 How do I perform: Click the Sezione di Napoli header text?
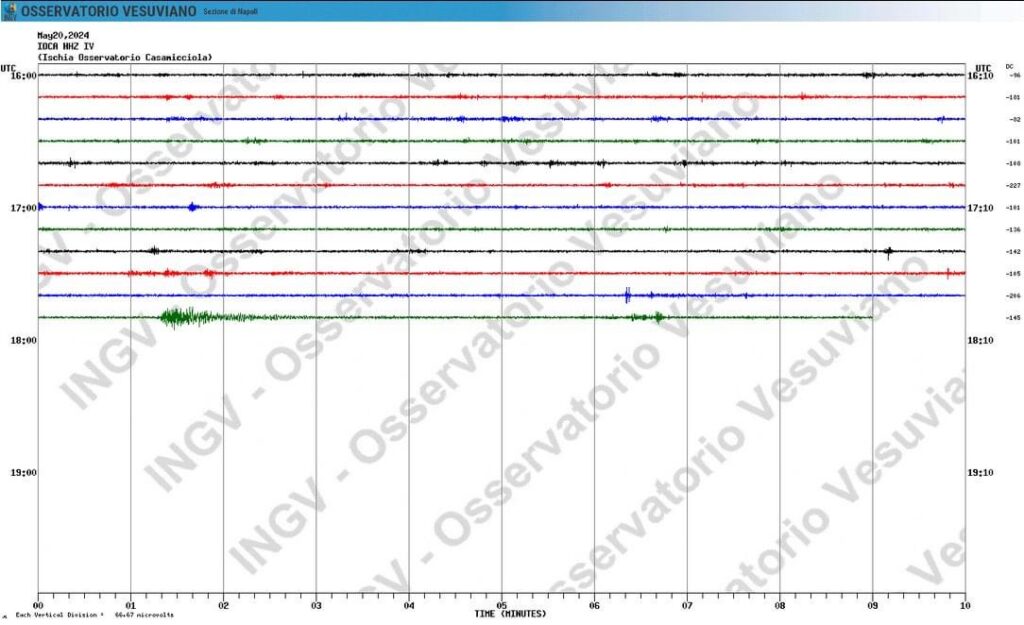point(229,12)
